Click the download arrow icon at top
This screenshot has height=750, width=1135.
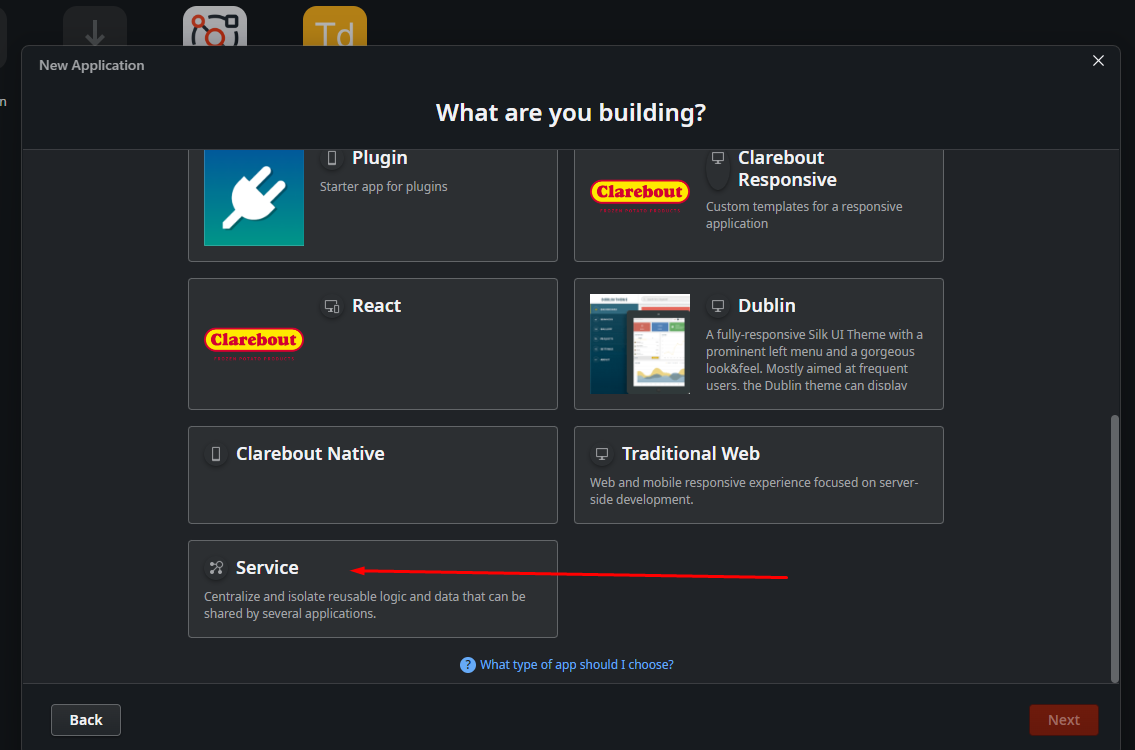point(95,28)
